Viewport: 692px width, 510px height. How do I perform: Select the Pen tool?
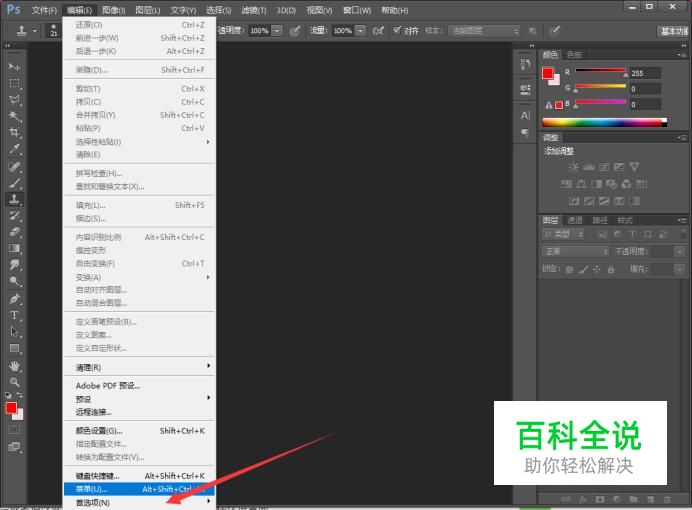(14, 299)
